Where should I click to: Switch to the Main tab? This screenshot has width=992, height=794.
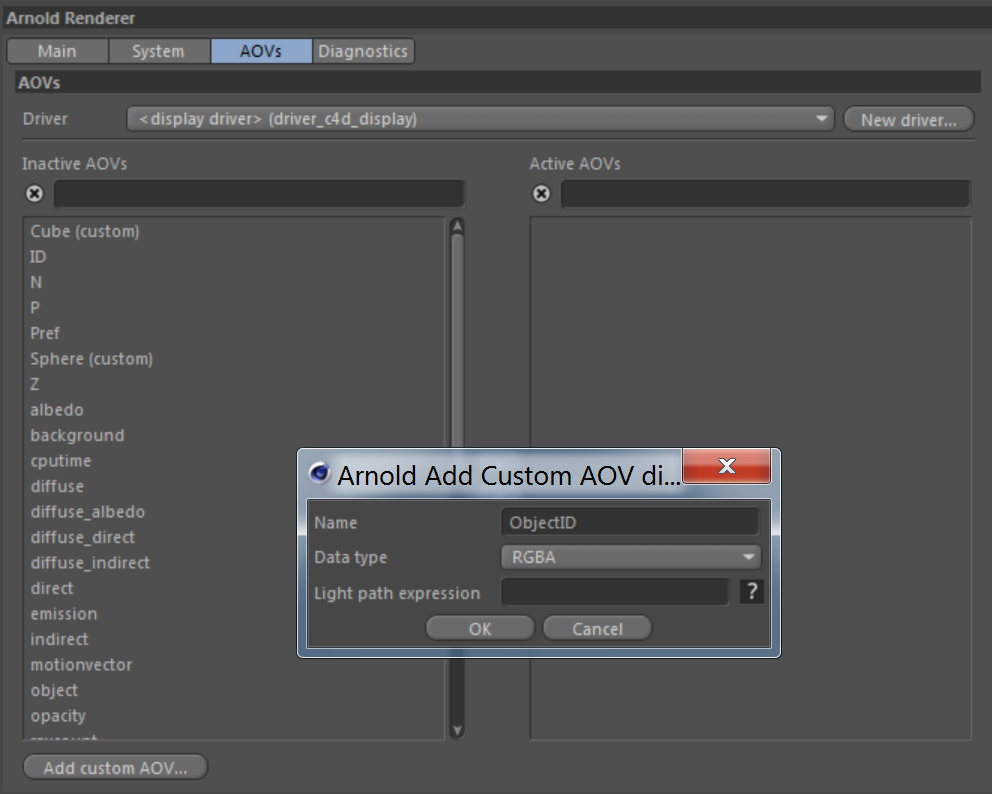tap(57, 50)
